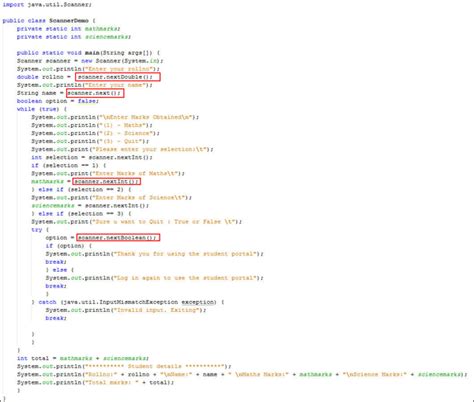
Task: Click the main method signature
Action: click(88, 53)
